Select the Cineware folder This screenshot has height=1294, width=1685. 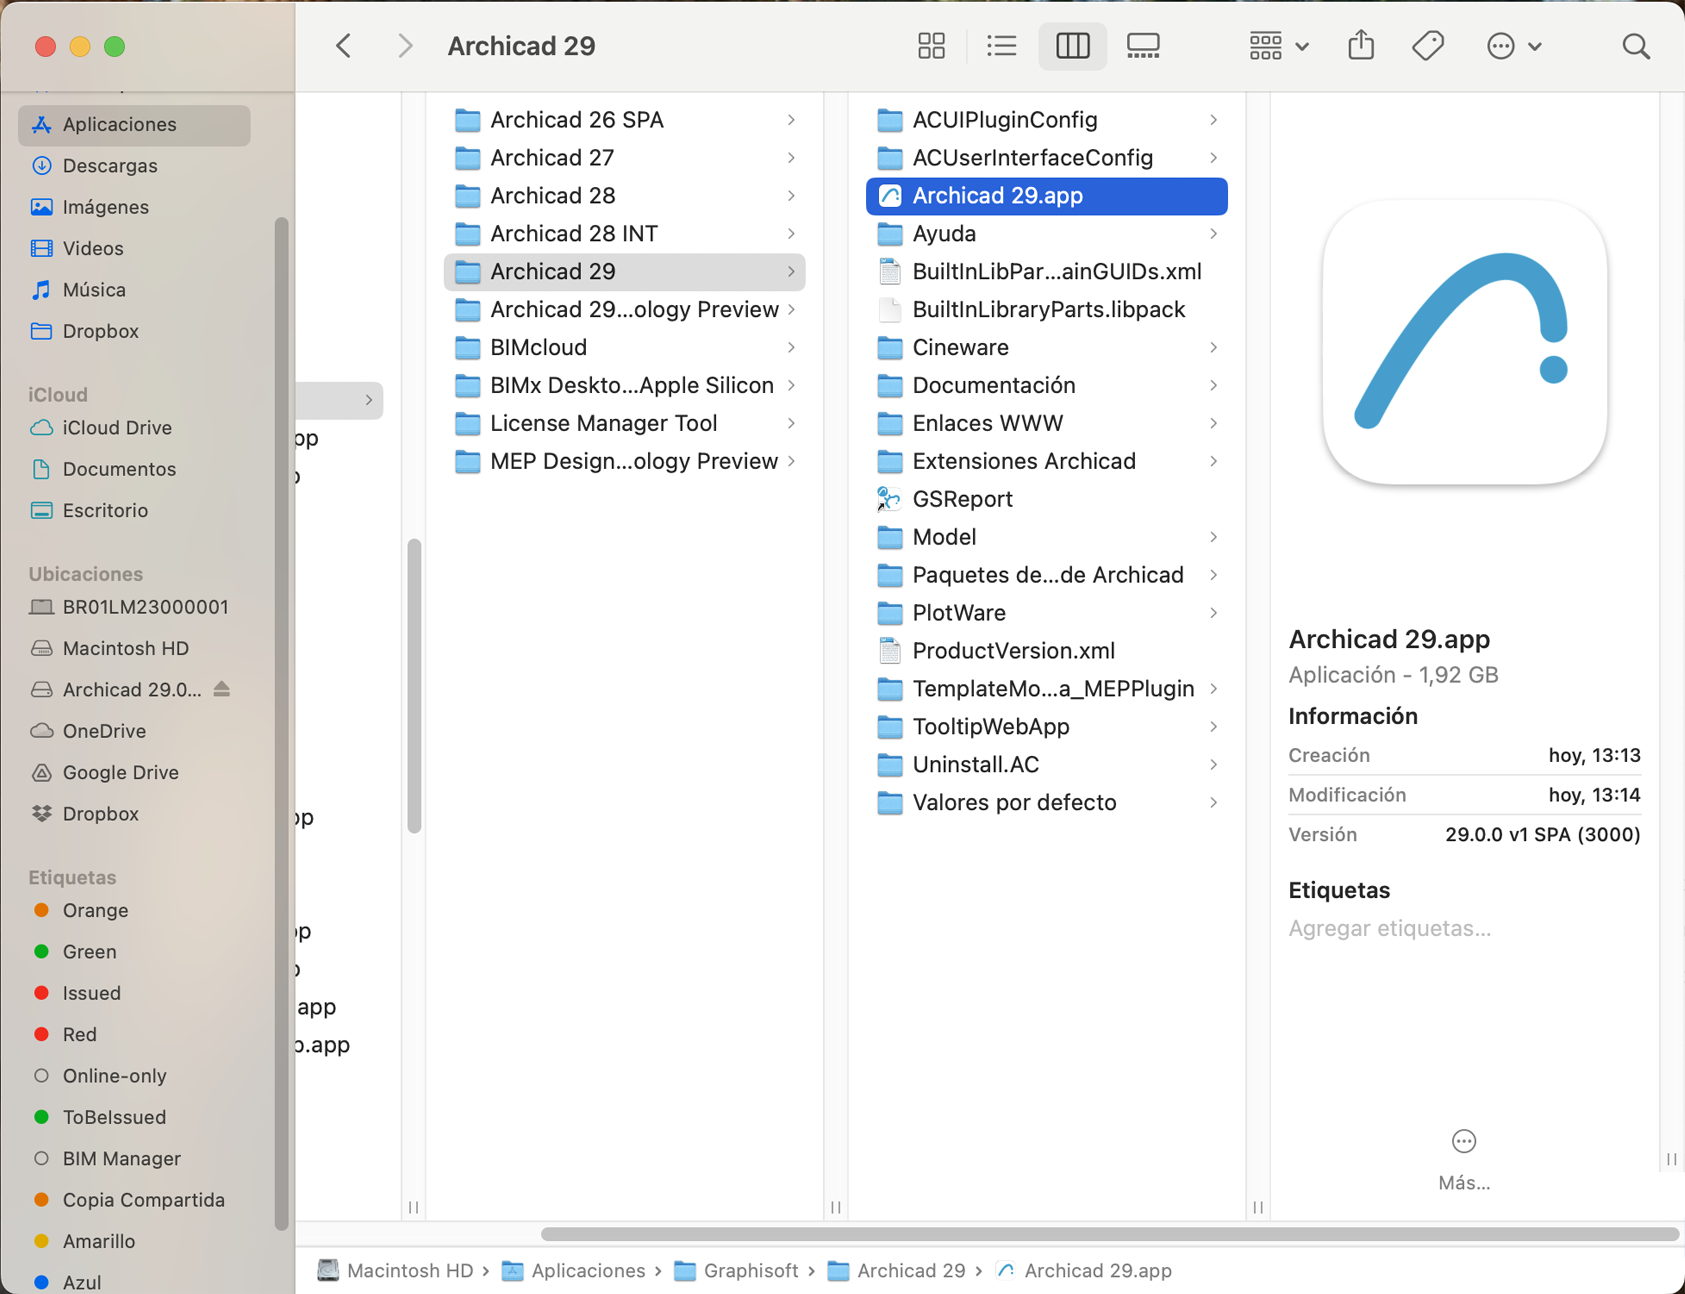point(1046,348)
